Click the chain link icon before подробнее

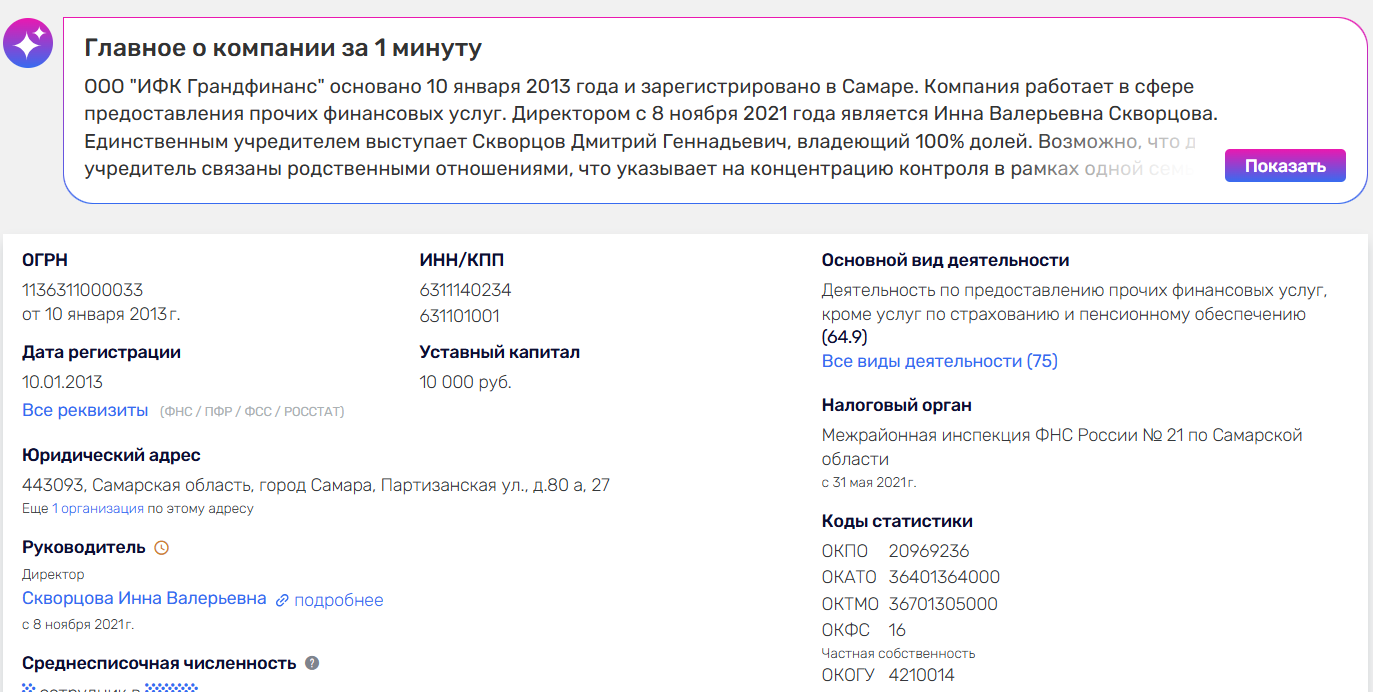click(282, 600)
